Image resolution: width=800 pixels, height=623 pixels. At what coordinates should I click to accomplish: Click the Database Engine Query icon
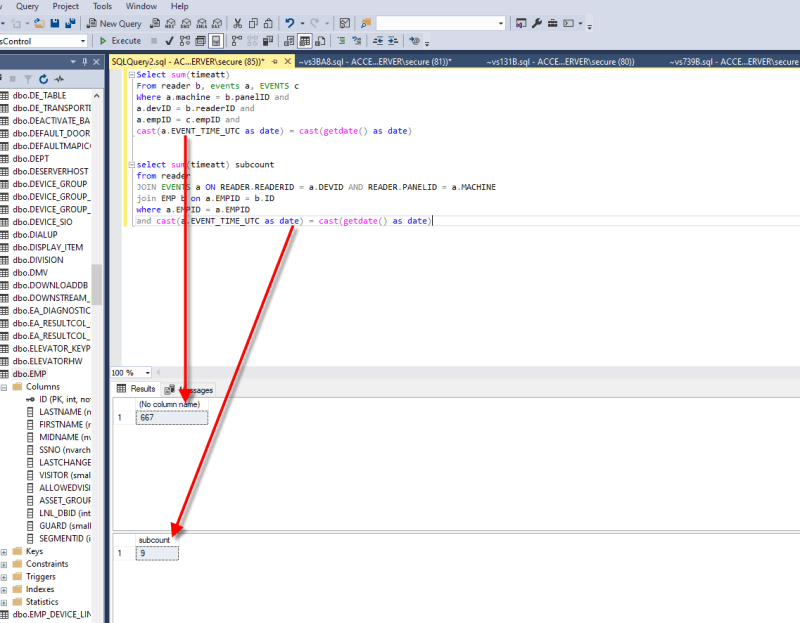click(155, 23)
